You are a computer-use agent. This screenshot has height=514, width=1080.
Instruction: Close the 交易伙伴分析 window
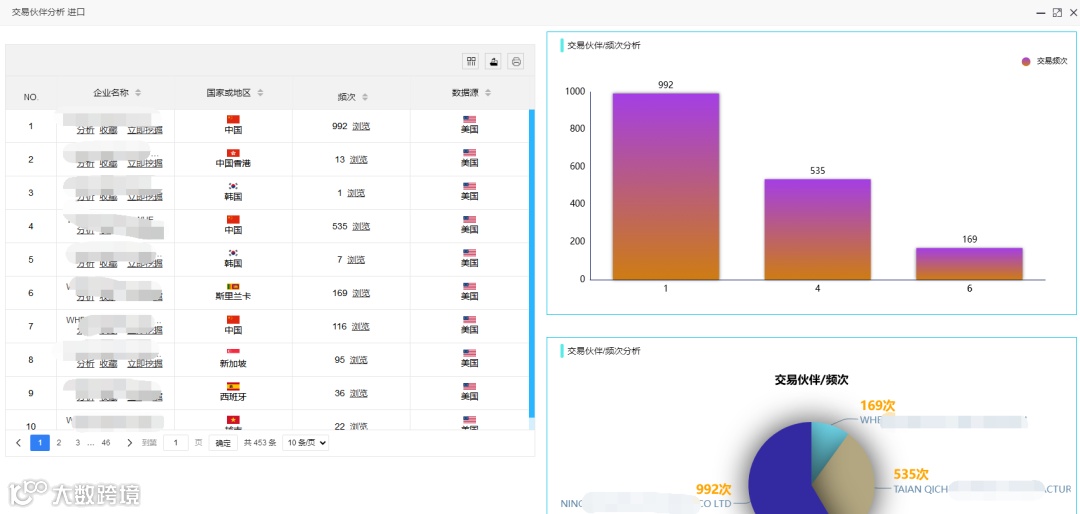1072,12
